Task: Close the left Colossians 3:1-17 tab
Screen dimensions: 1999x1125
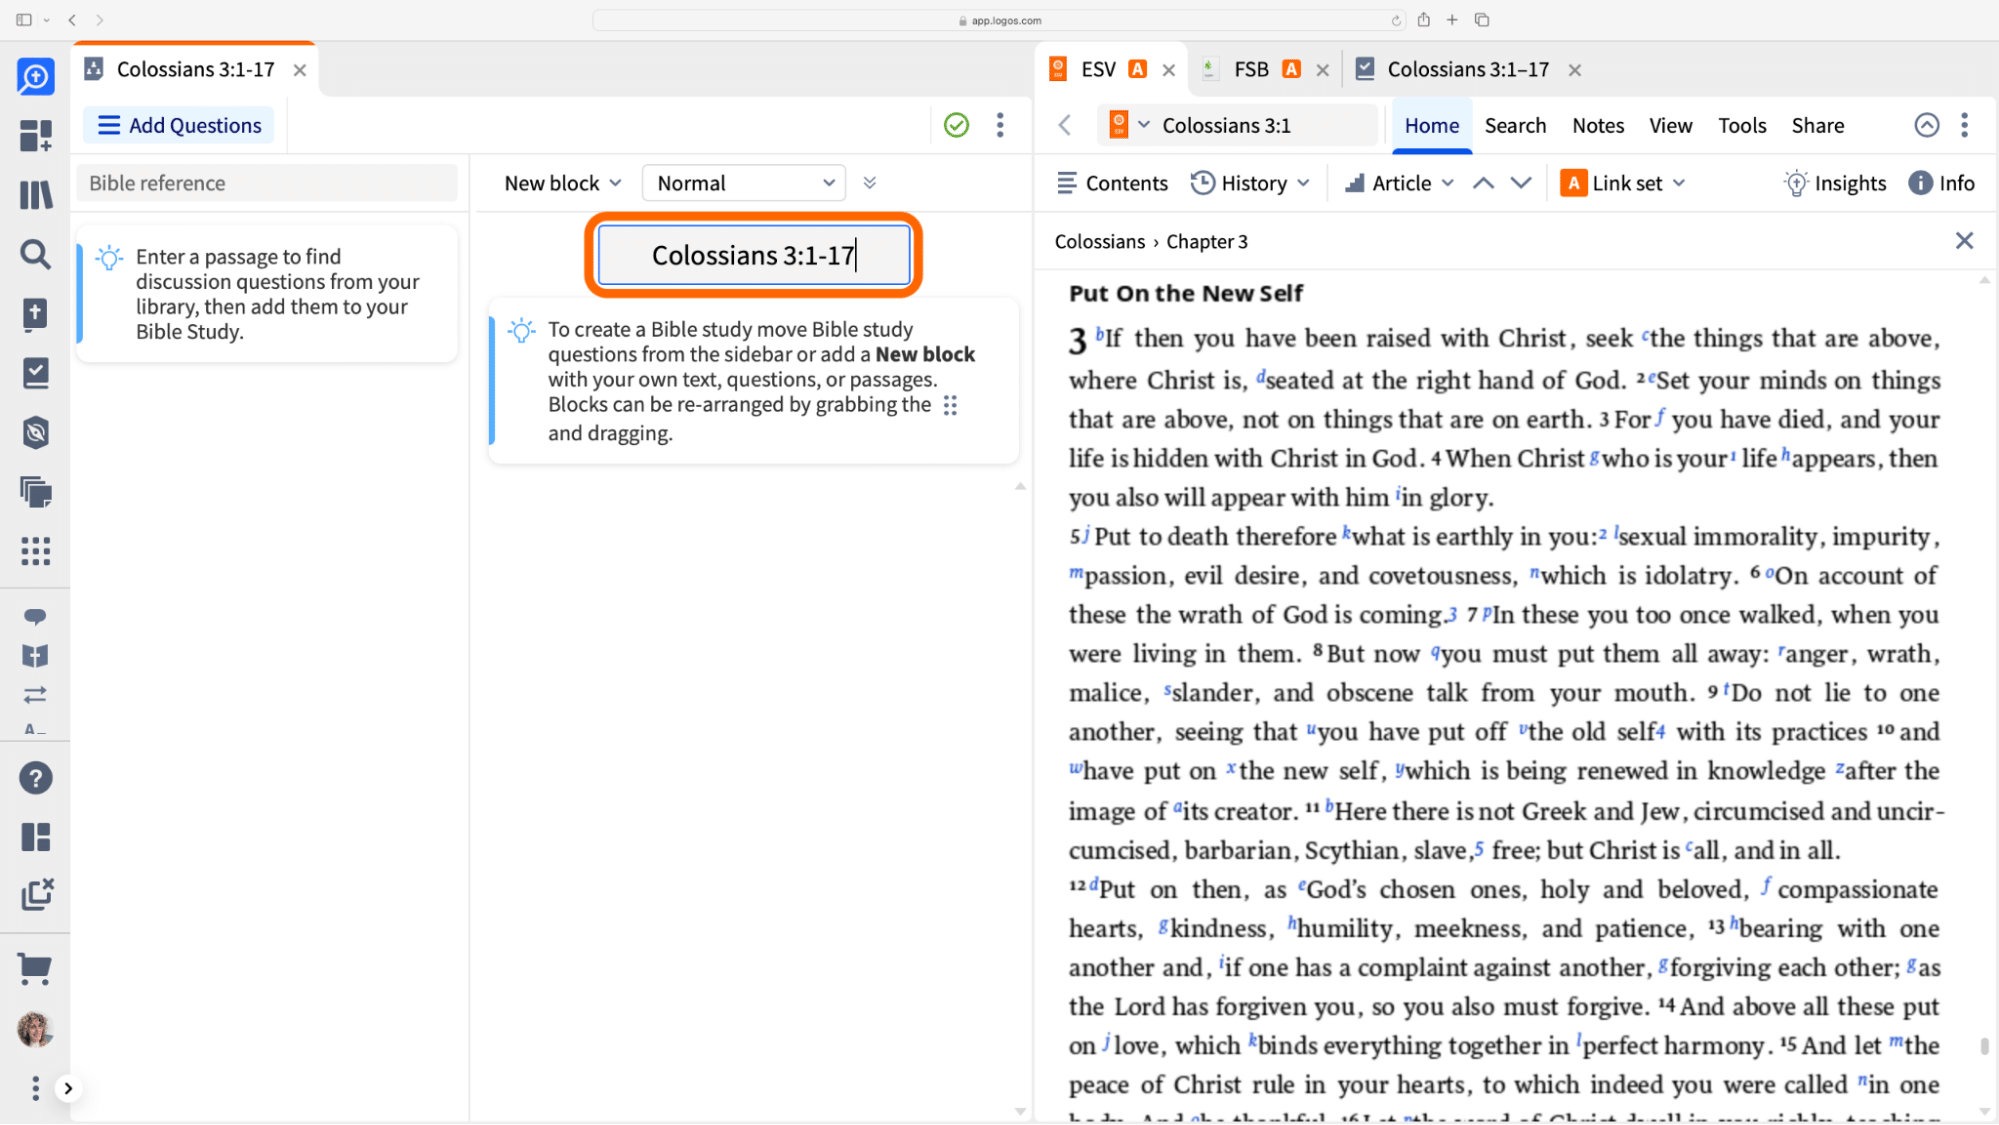Action: click(299, 70)
